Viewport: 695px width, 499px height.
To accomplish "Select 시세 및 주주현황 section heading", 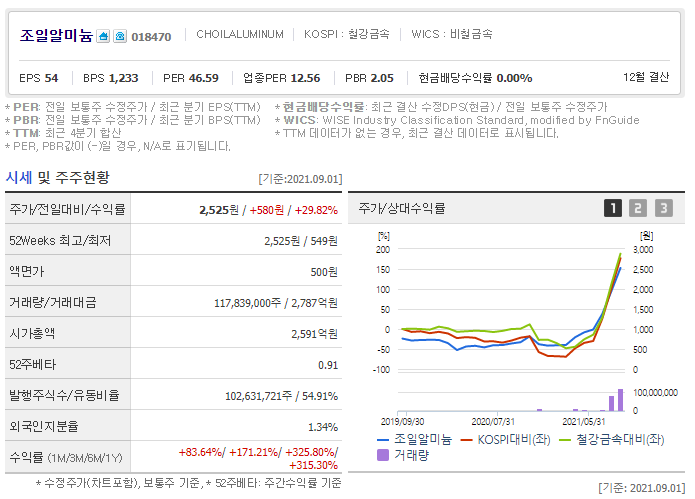I will point(58,177).
